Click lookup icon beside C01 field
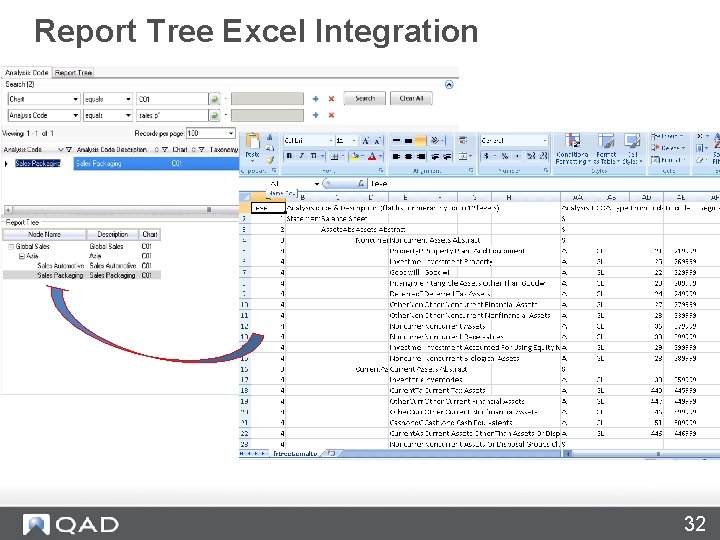 [x=214, y=99]
